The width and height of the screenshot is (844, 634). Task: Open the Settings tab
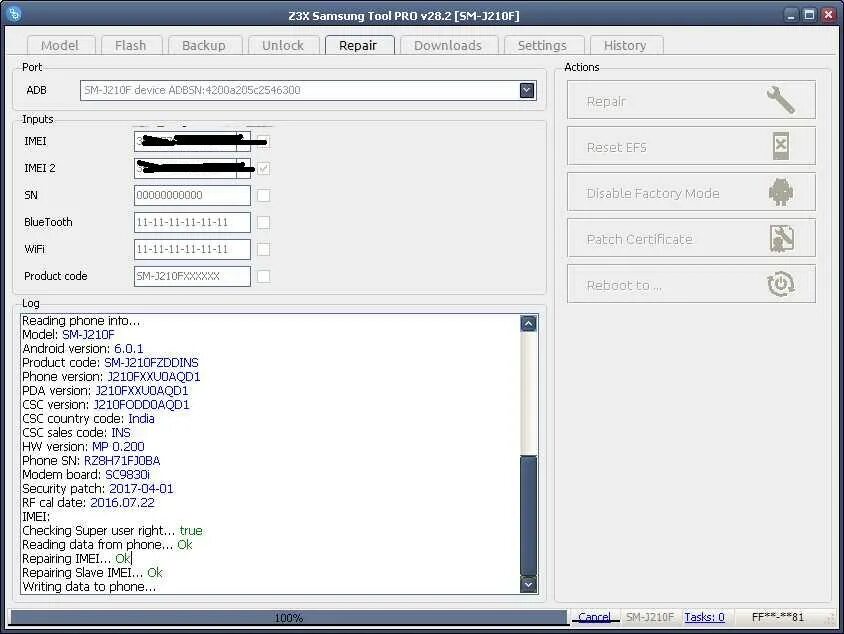543,45
